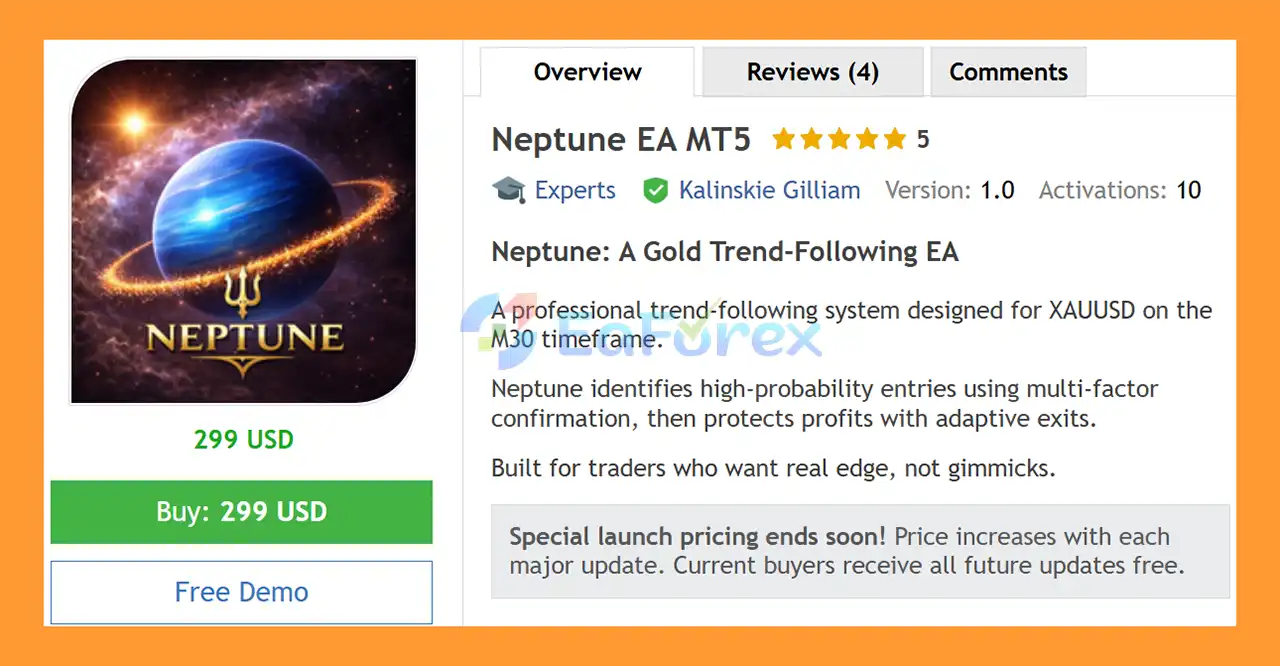Screen dimensions: 1280x666
Task: Click the Activations 10 label
Action: point(1120,190)
